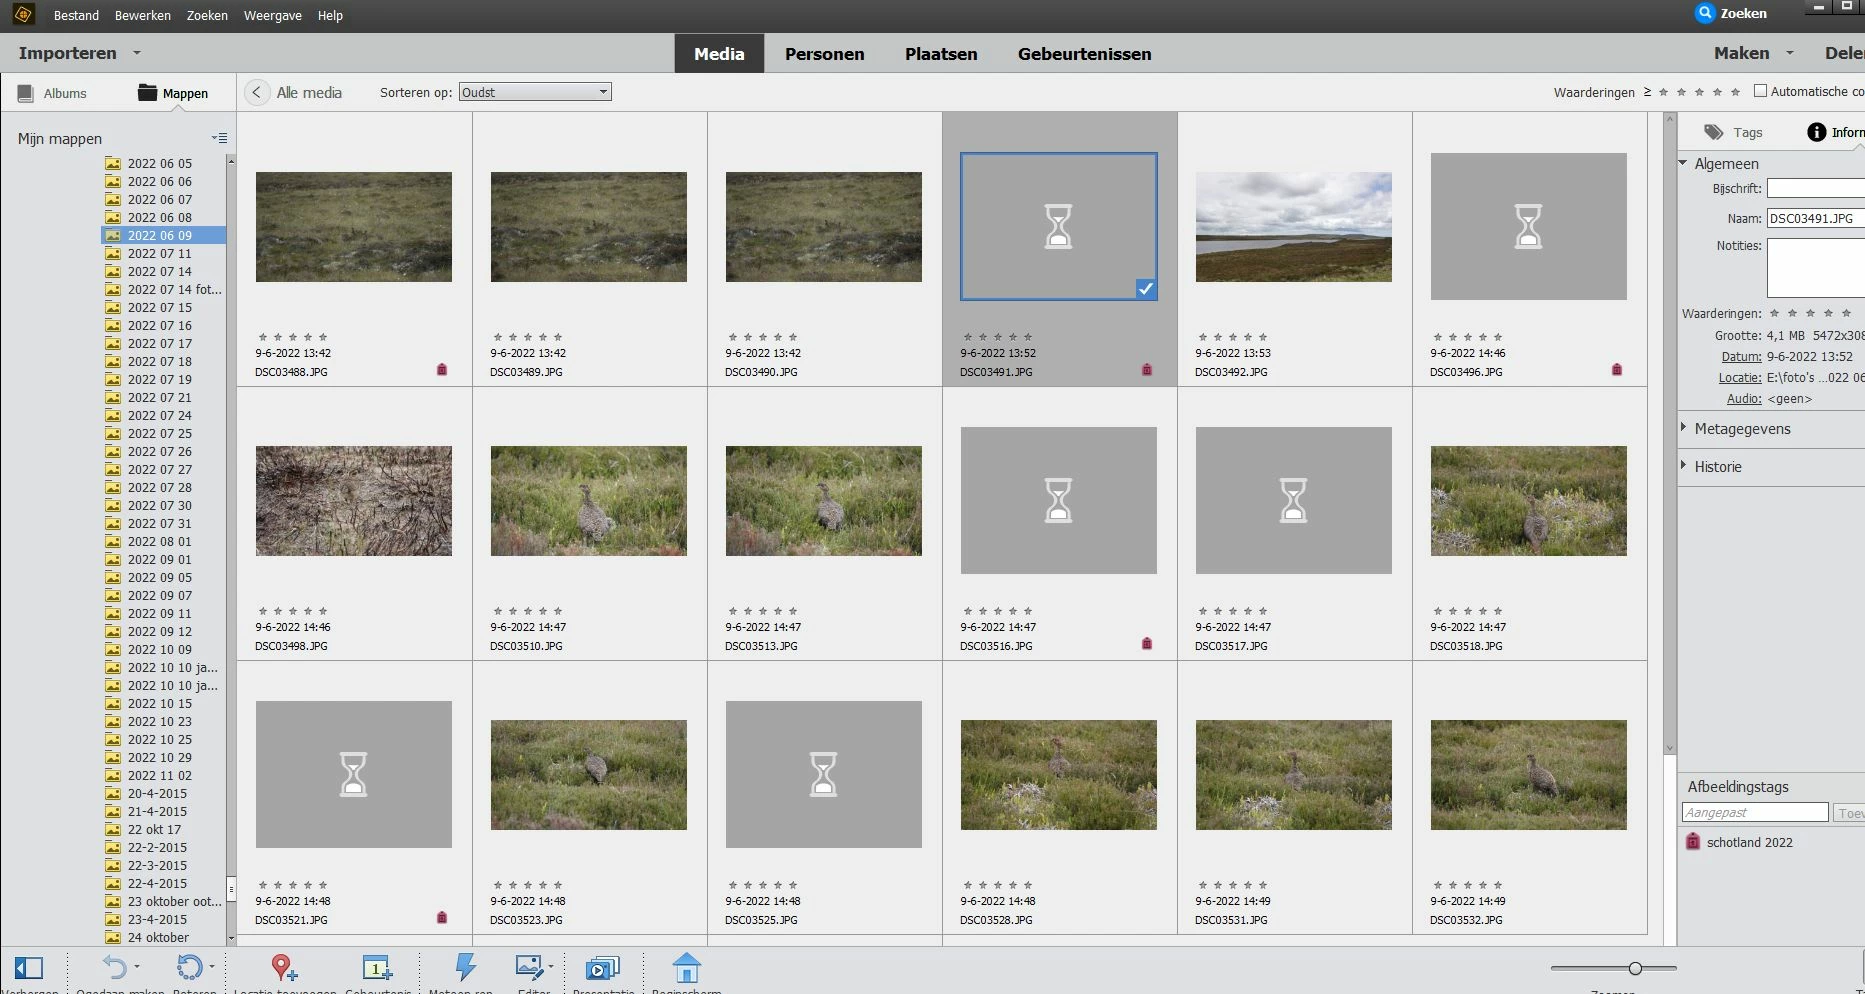Select the DSC03532.JPG bird thumbnail
Screen dimensions: 1865x994
[x=1528, y=775]
